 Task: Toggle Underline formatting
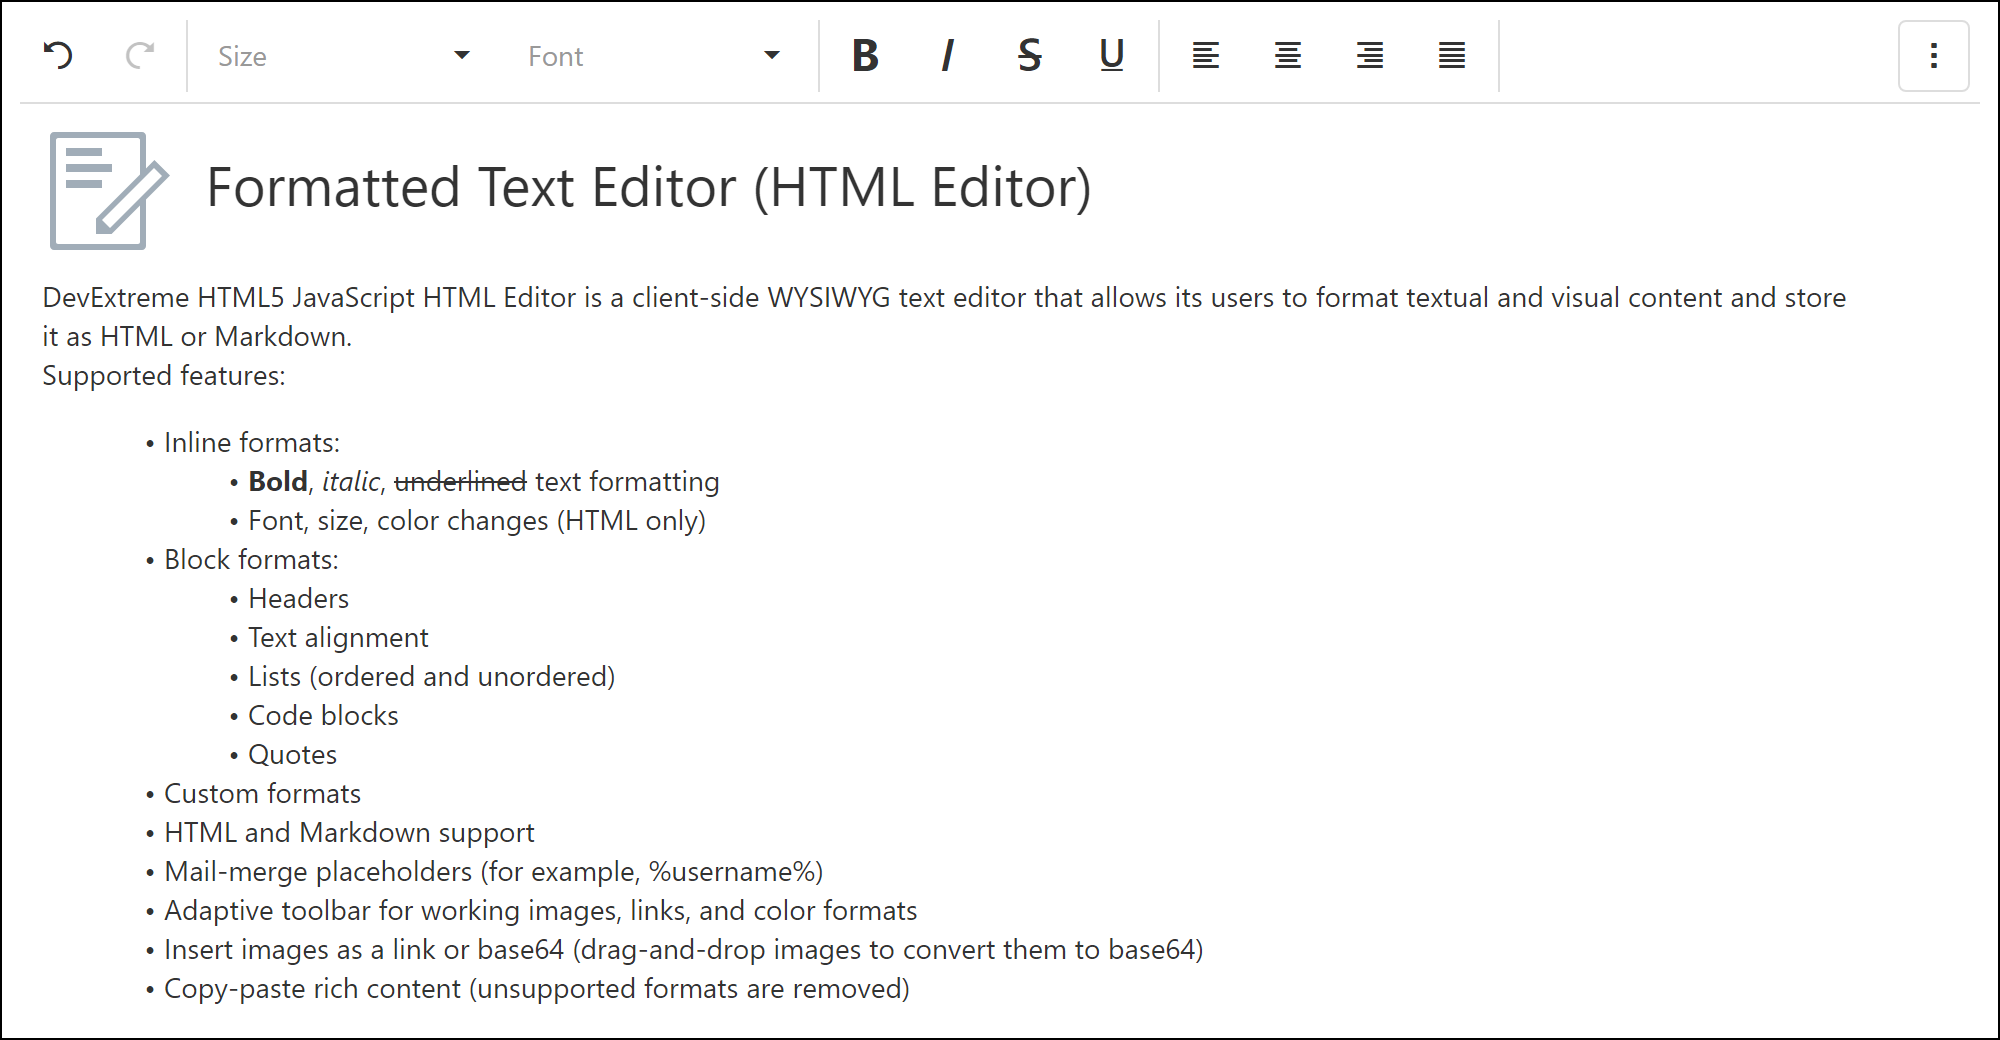(x=1111, y=55)
